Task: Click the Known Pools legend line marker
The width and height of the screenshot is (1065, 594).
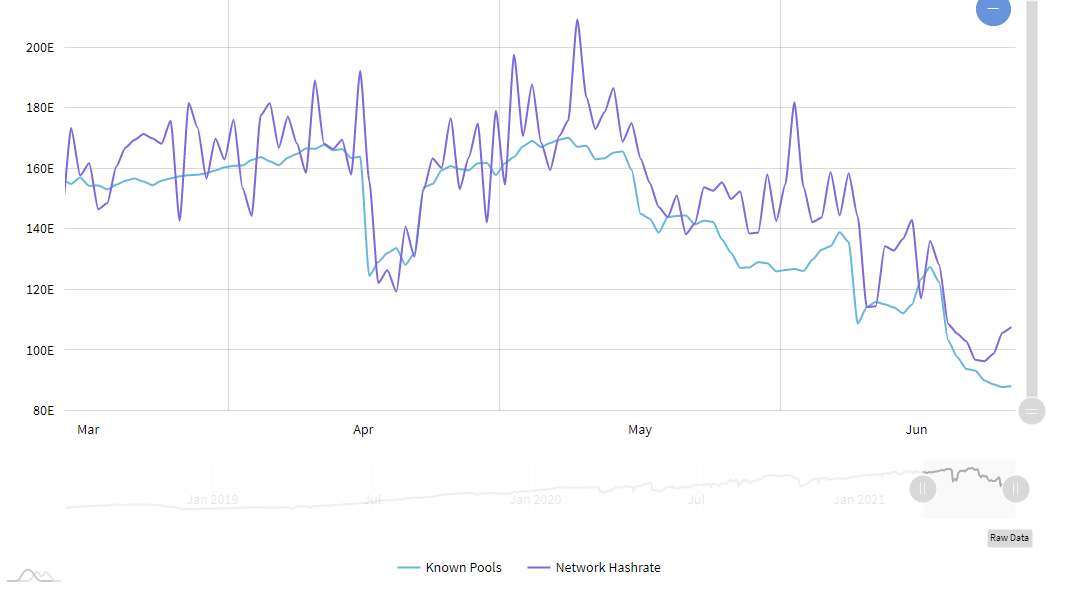Action: [408, 568]
